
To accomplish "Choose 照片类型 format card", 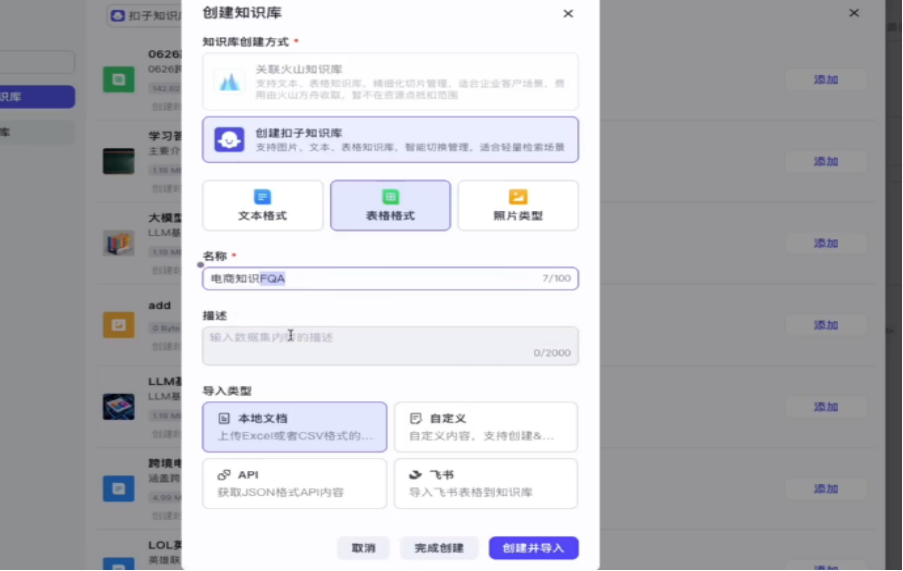I will click(518, 205).
